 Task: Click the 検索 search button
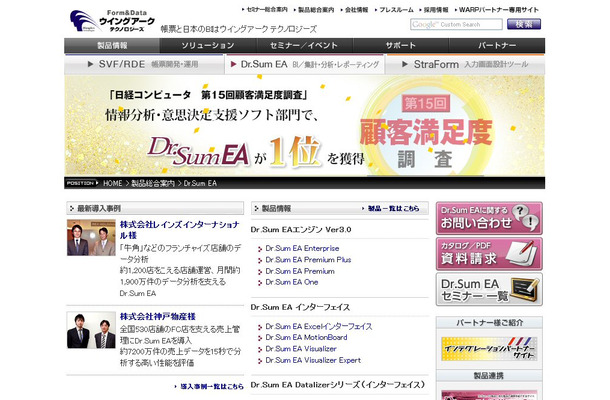click(x=524, y=24)
